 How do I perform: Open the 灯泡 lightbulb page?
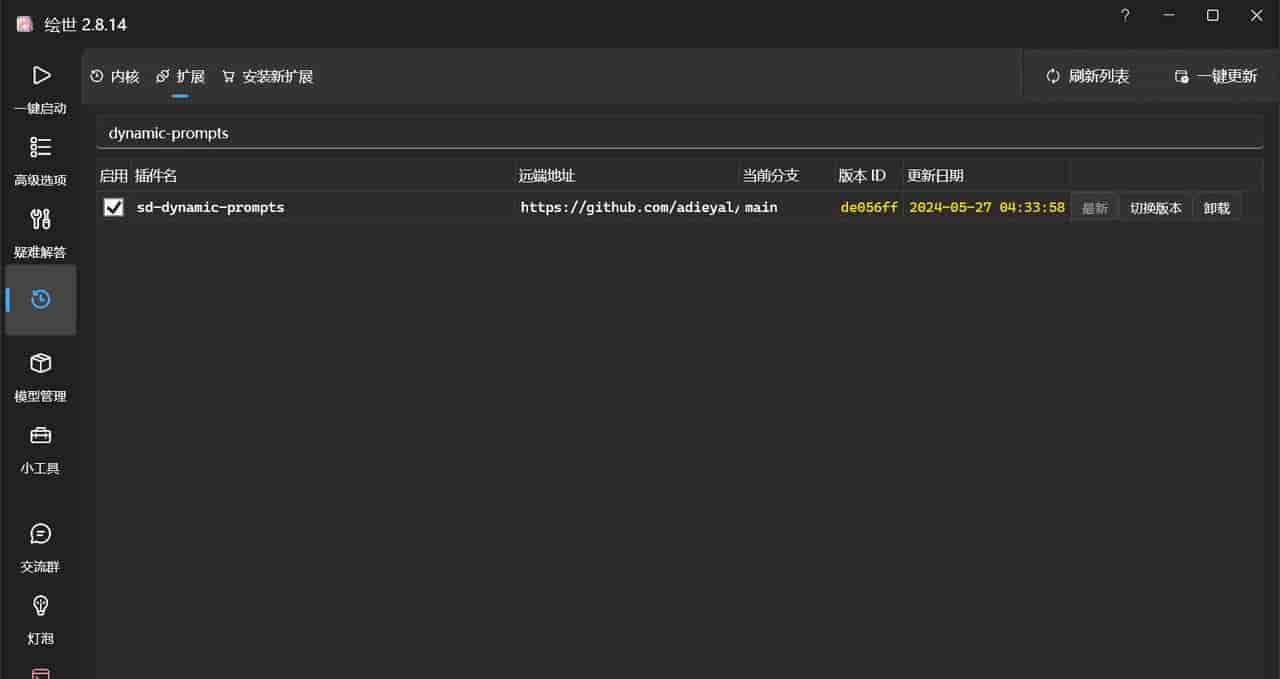(x=40, y=618)
